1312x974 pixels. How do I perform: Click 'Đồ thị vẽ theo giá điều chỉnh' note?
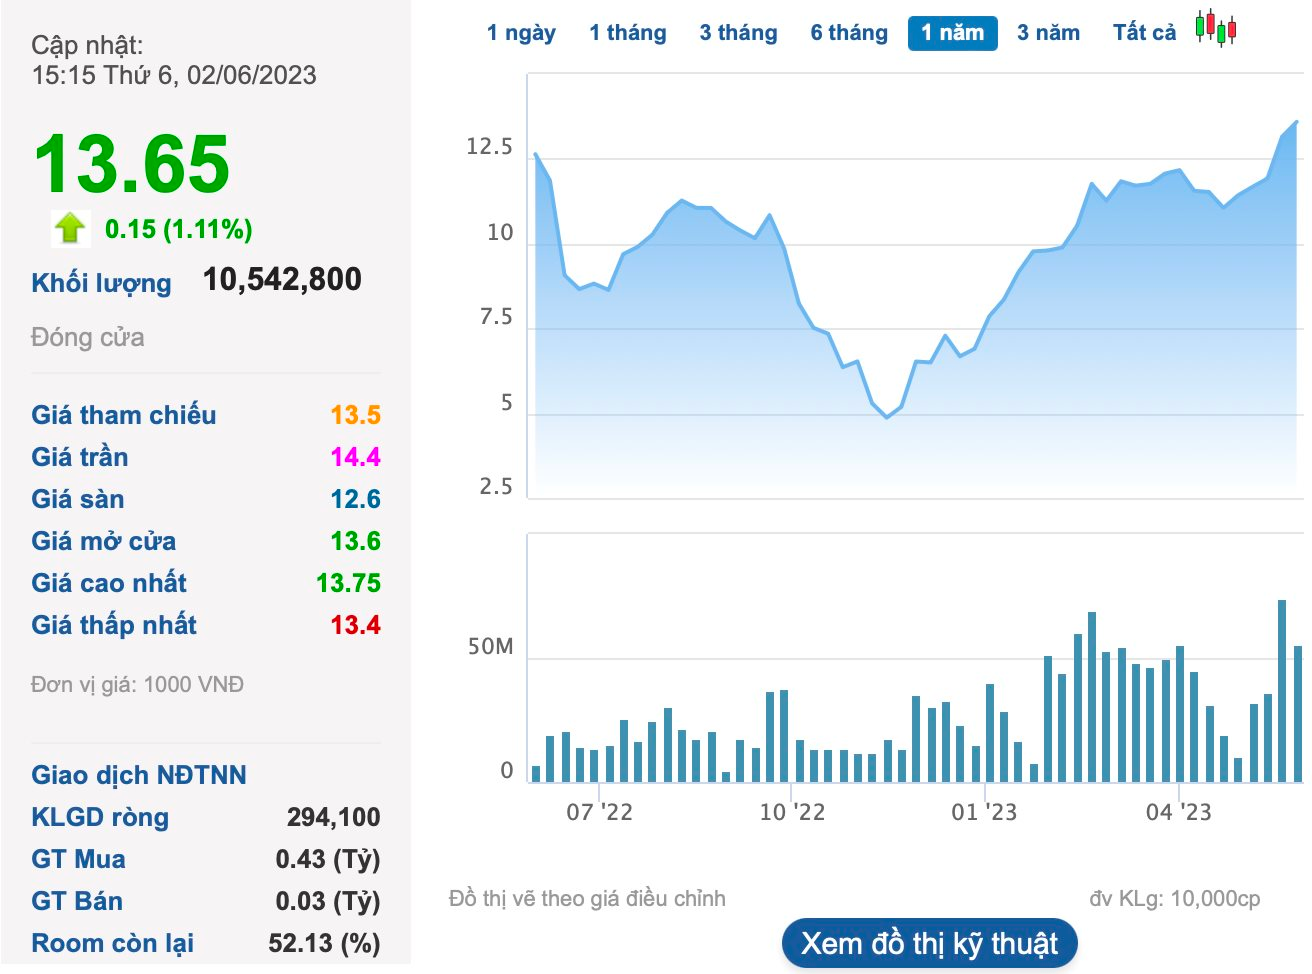pos(587,899)
